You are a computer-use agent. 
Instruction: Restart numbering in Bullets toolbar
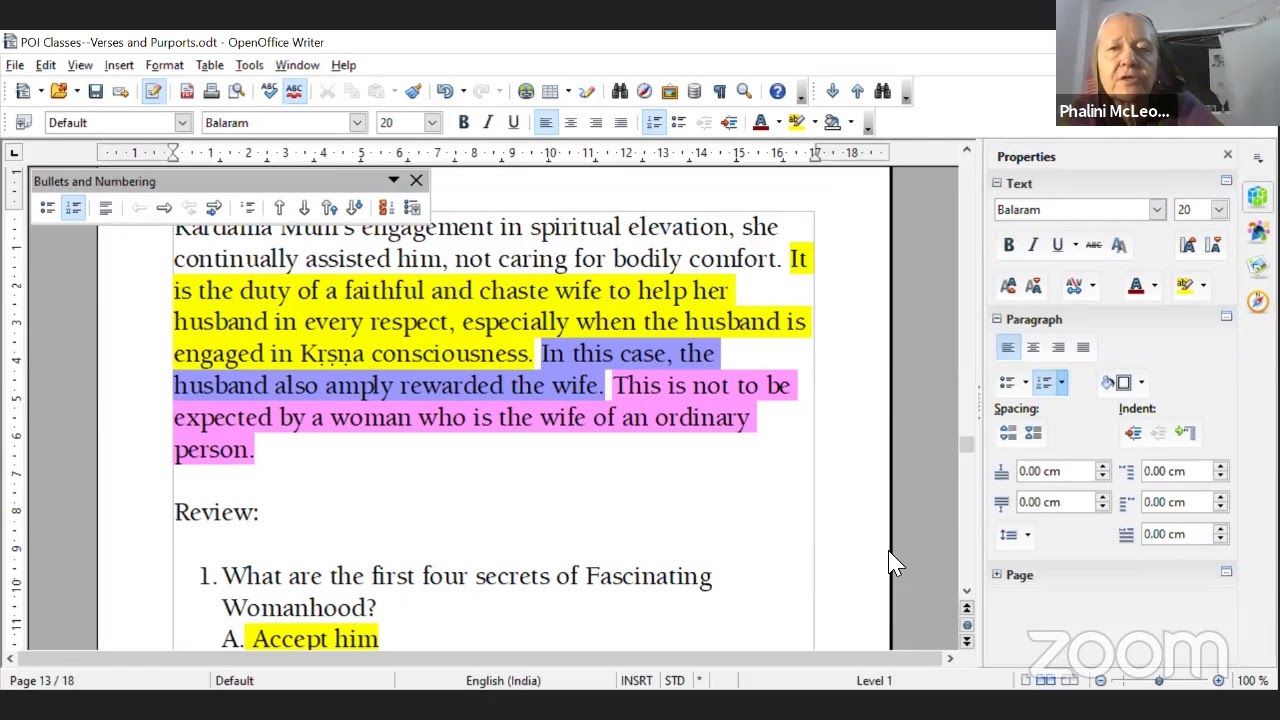[x=386, y=208]
